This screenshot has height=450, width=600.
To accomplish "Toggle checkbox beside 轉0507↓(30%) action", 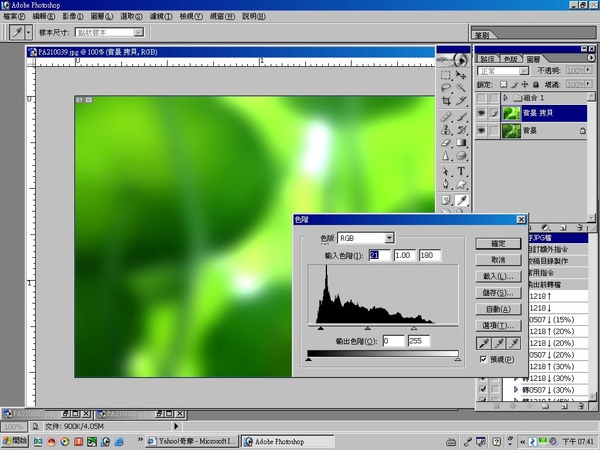I will click(483, 389).
